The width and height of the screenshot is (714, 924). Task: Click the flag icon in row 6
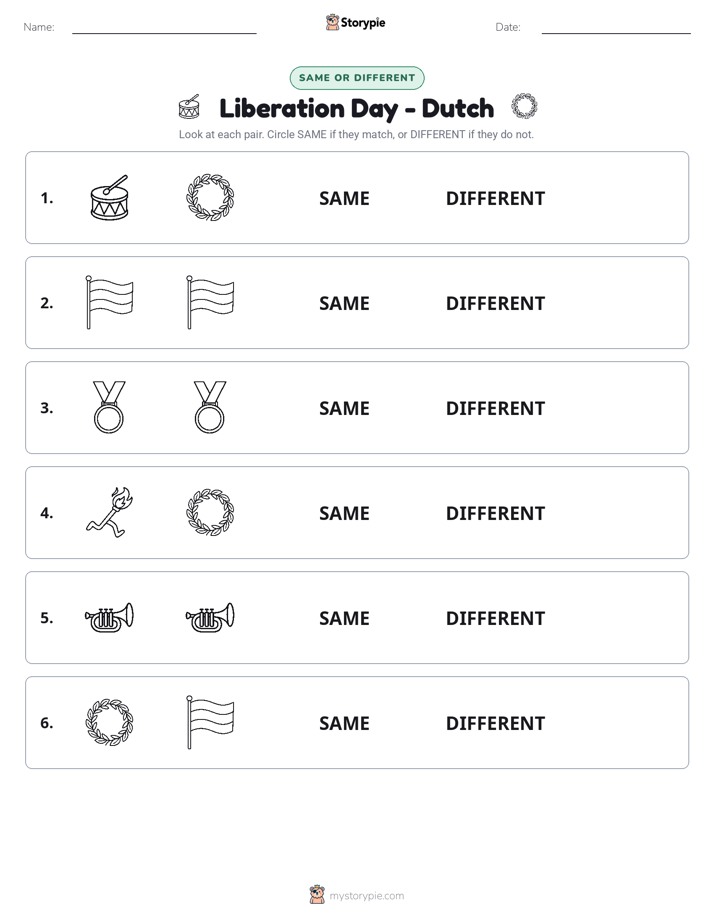(210, 722)
